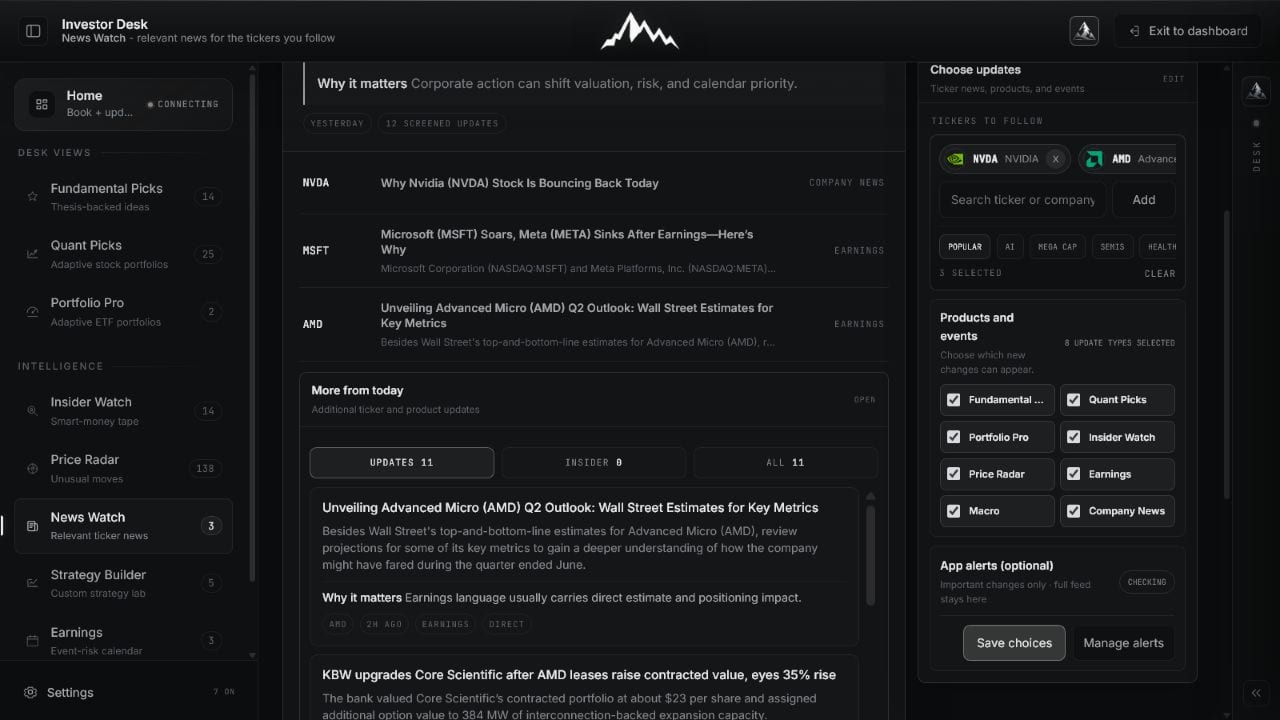
Task: Click the 138 count badge on Price Radar
Action: (x=206, y=468)
